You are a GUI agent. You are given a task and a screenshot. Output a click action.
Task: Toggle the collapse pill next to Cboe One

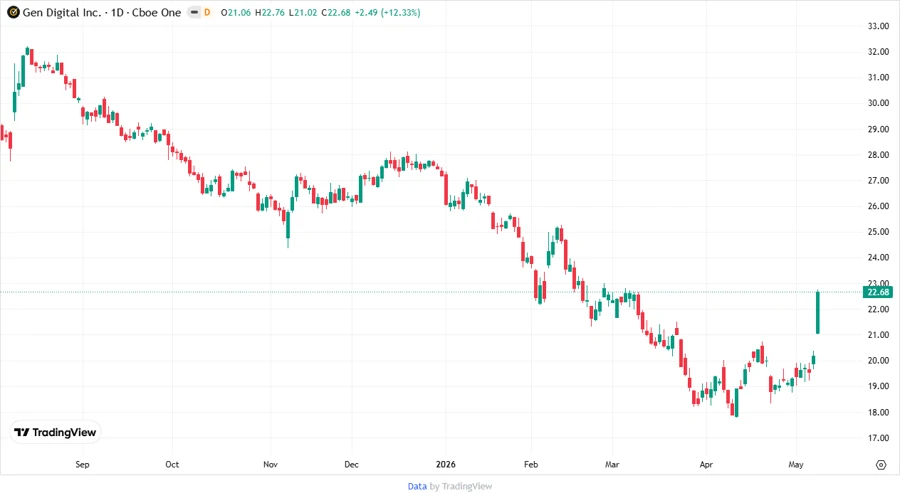coord(195,12)
